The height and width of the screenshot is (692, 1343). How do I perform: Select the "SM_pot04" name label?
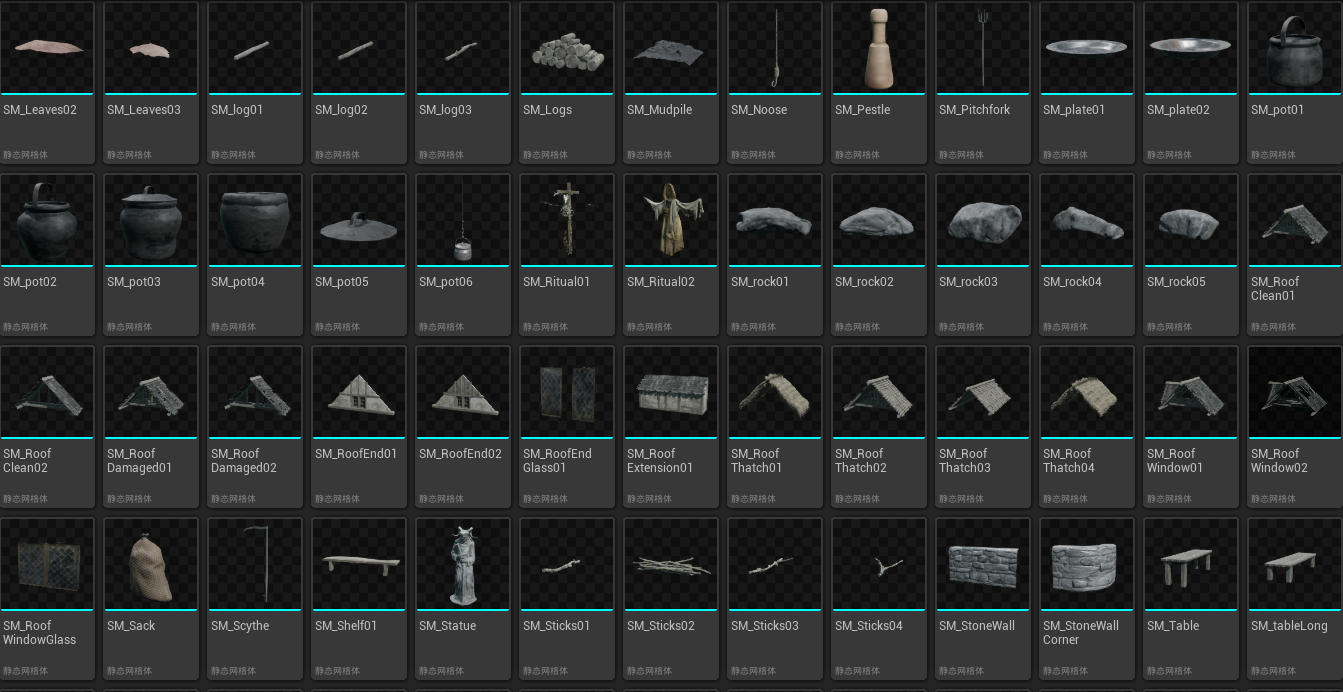coord(238,282)
